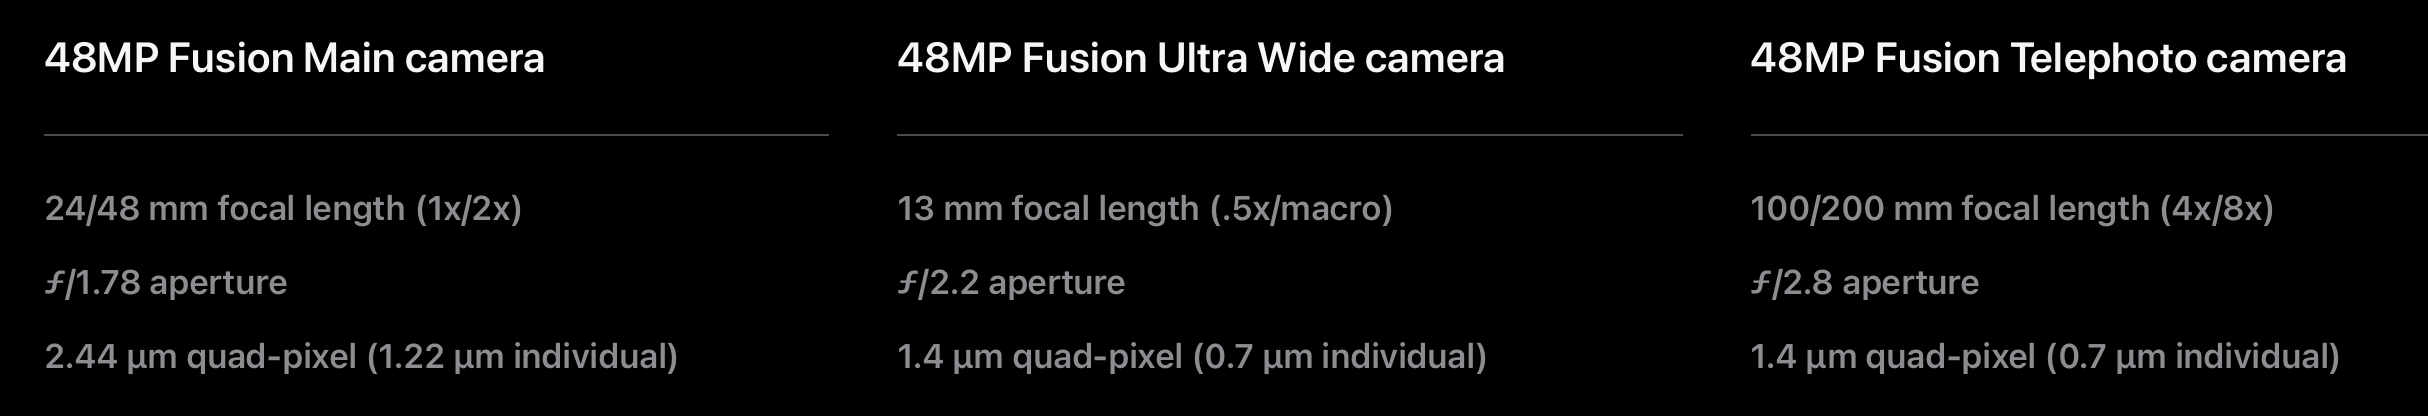The image size is (2428, 416).
Task: Click the "100/200 mm focal length" spec
Action: tap(1950, 209)
